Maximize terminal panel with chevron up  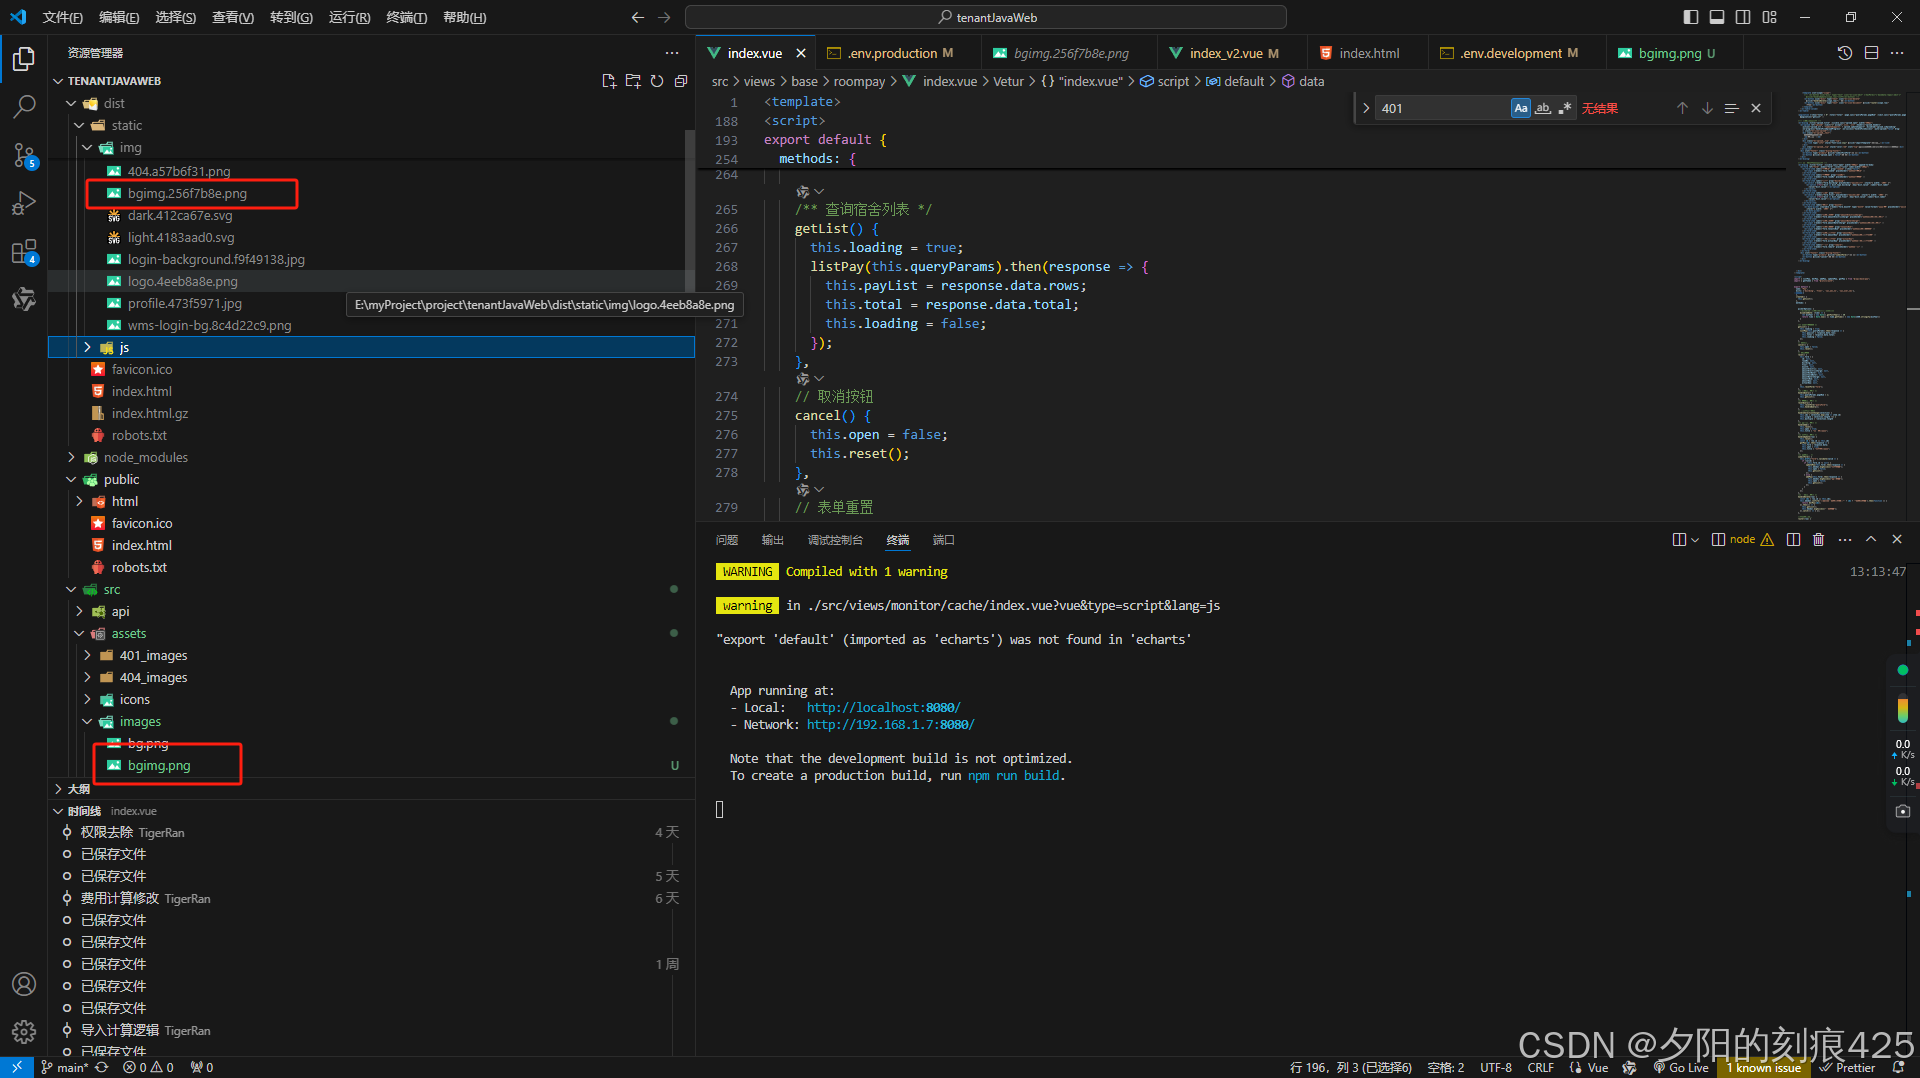1871,539
